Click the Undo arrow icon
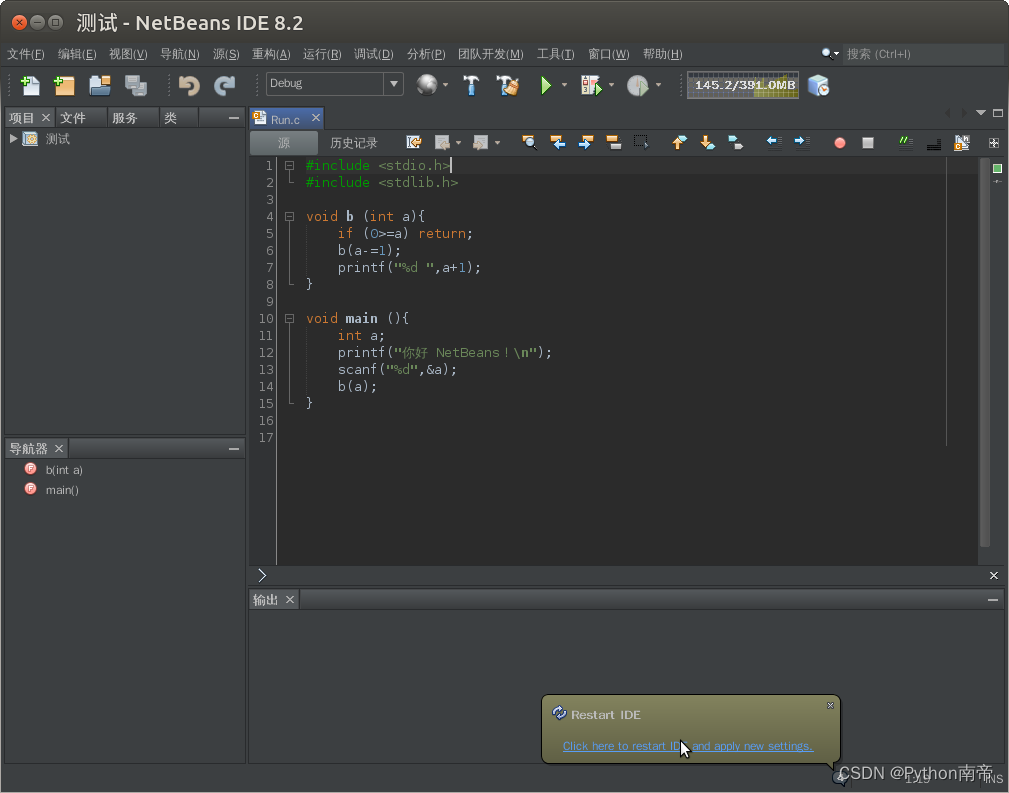The height and width of the screenshot is (793, 1009). click(189, 86)
